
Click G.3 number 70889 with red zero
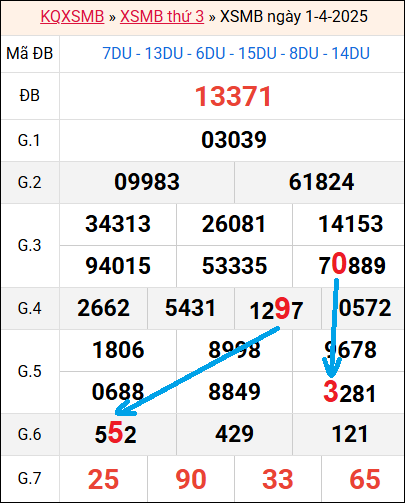coord(352,265)
